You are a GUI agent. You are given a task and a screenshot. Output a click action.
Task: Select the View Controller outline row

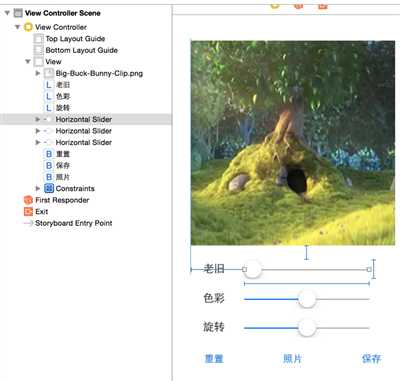click(61, 27)
